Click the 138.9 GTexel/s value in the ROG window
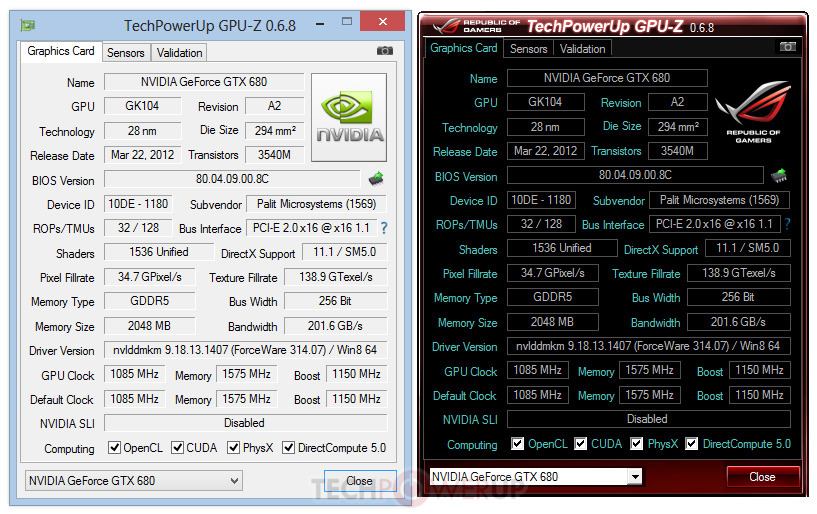The height and width of the screenshot is (514, 817). point(739,273)
